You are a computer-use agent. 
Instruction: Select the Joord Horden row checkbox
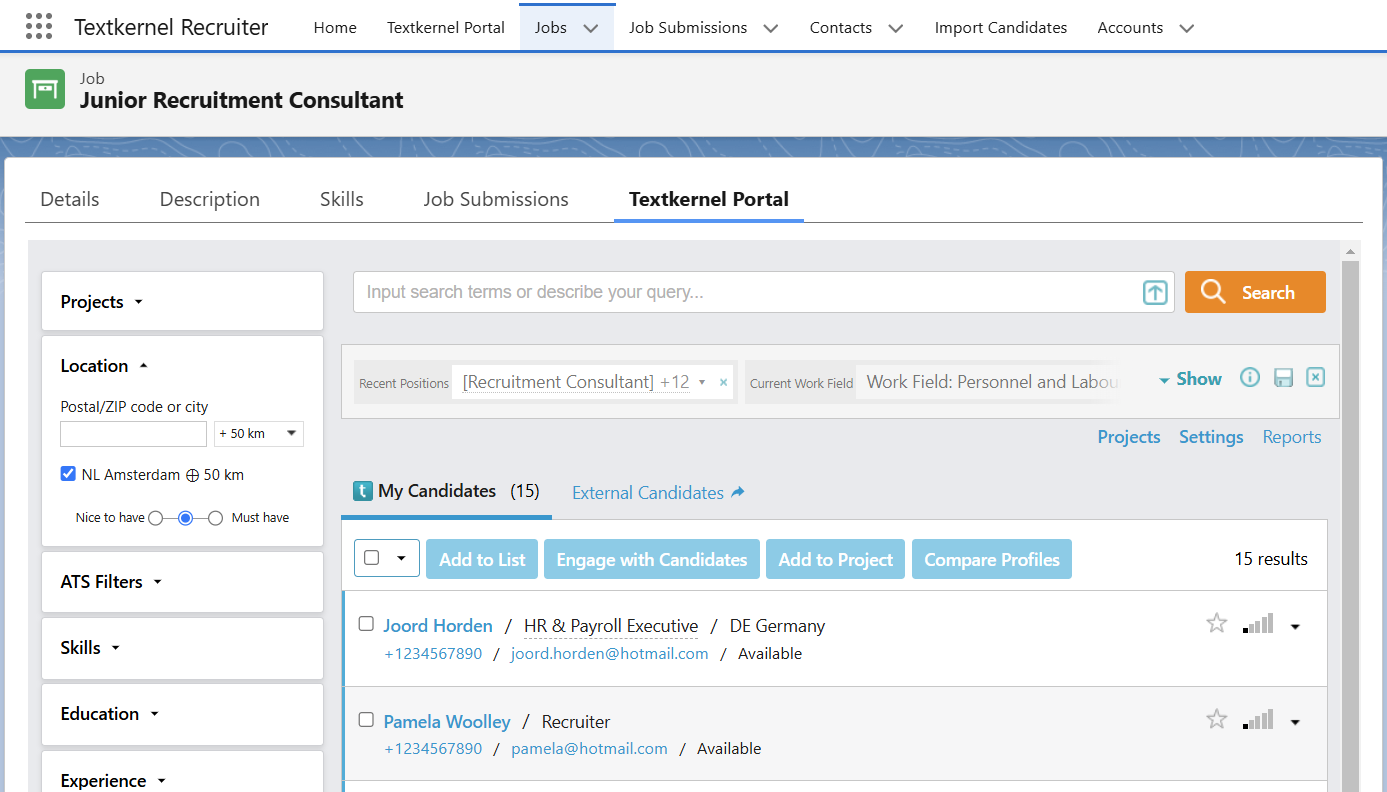366,624
